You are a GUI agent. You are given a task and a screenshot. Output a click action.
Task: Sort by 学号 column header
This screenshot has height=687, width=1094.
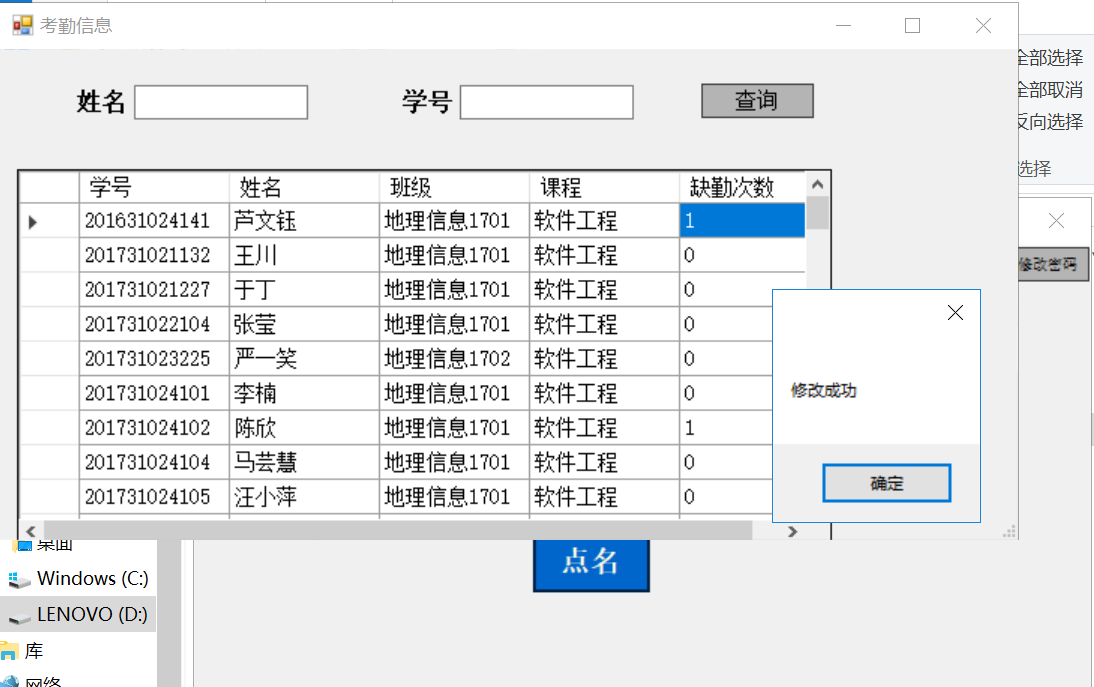pyautogui.click(x=154, y=187)
